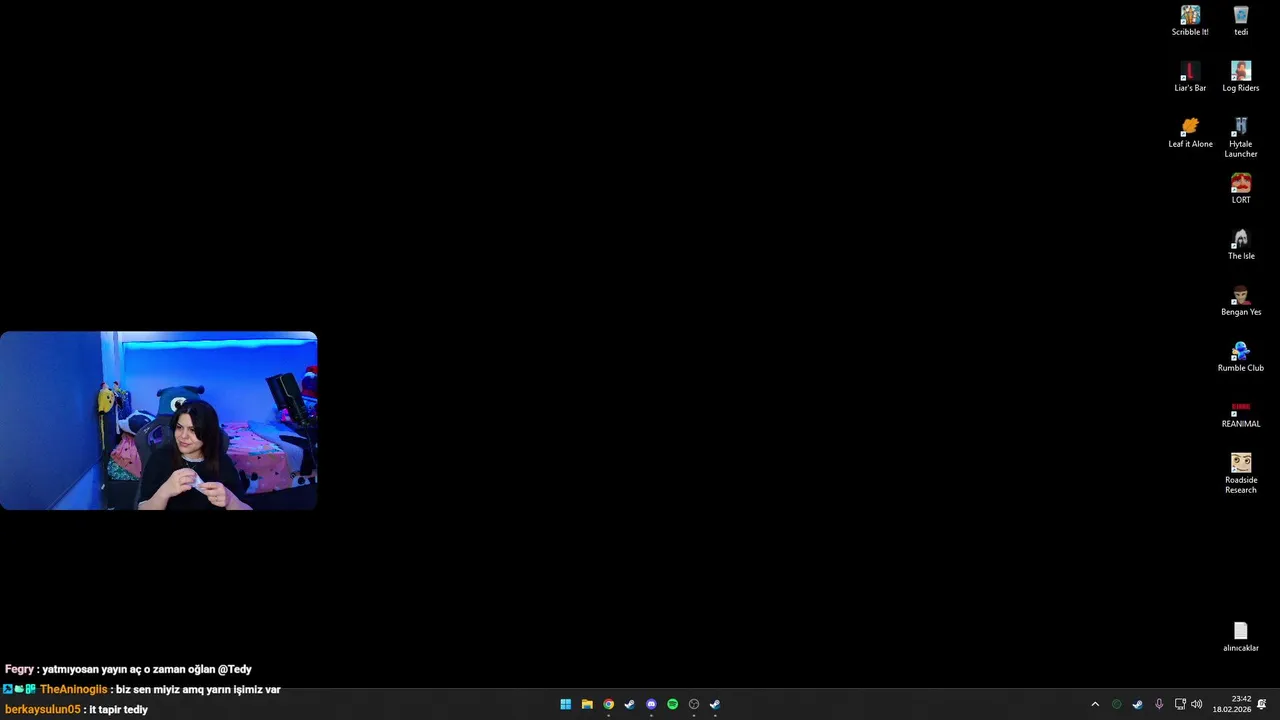Click the green circle tray icon
The width and height of the screenshot is (1280, 720).
pos(1117,704)
